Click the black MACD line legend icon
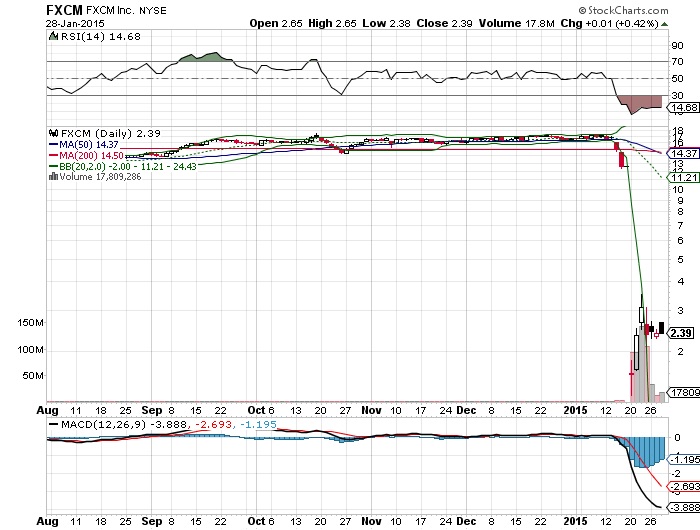The width and height of the screenshot is (700, 530). pos(53,424)
